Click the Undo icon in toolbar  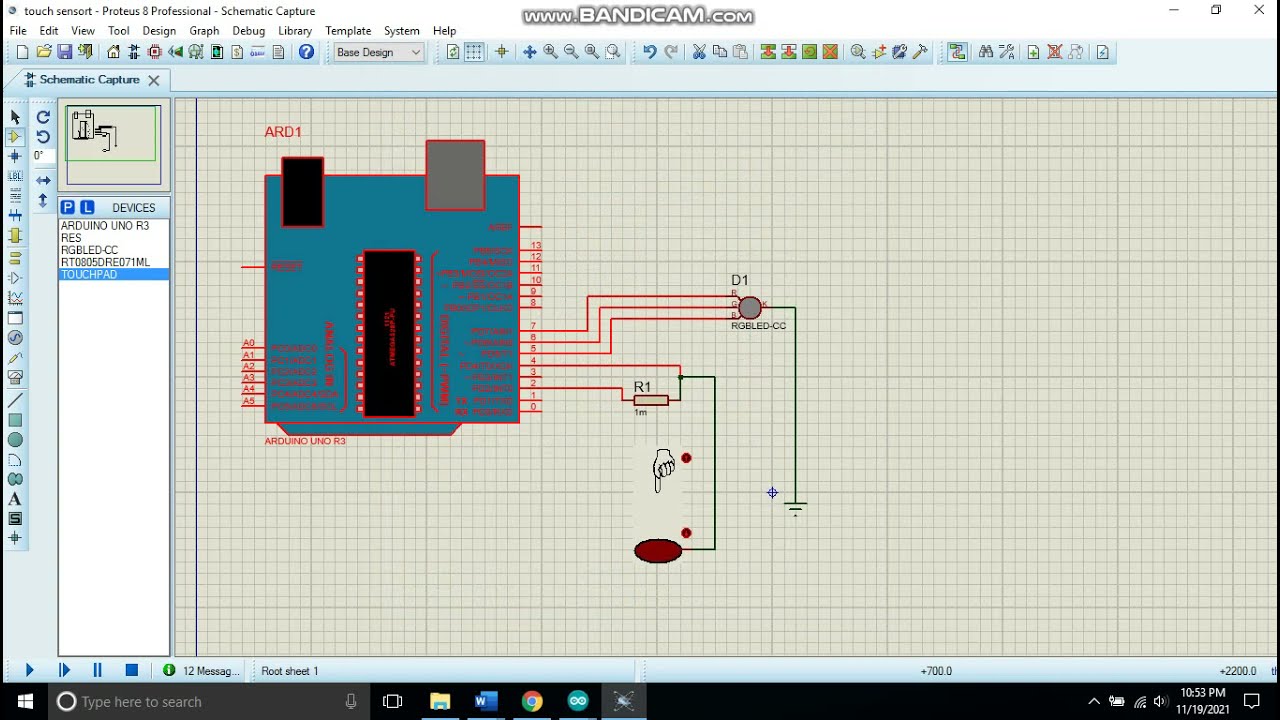point(649,52)
